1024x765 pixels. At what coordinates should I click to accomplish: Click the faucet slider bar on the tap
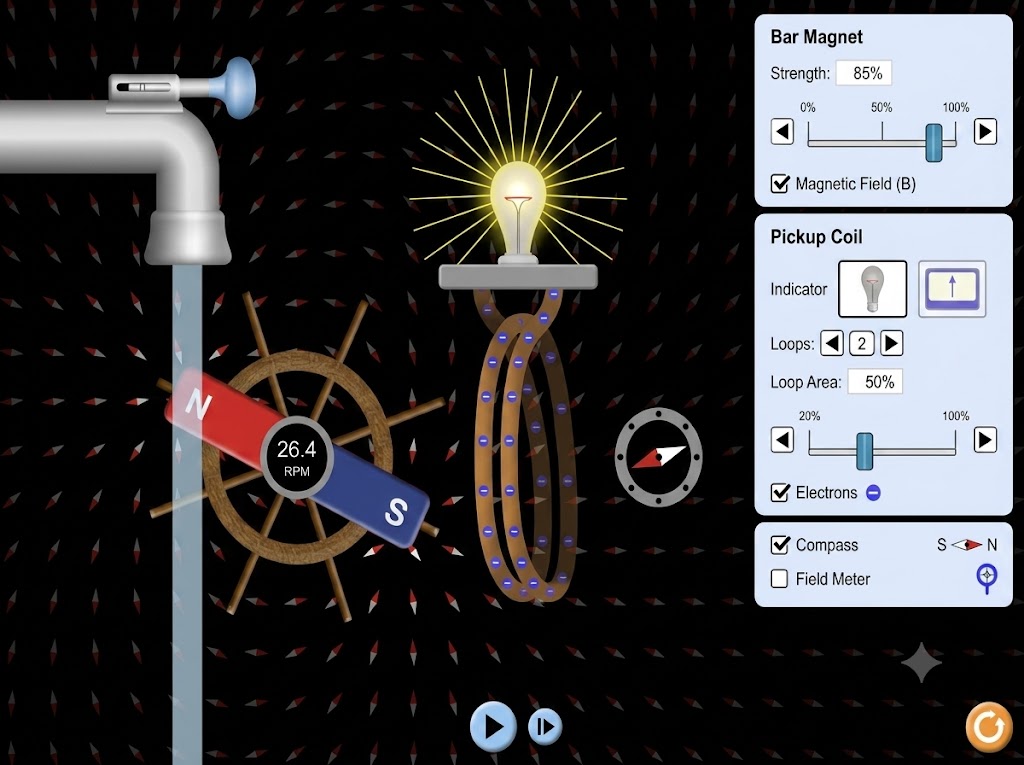(x=144, y=87)
